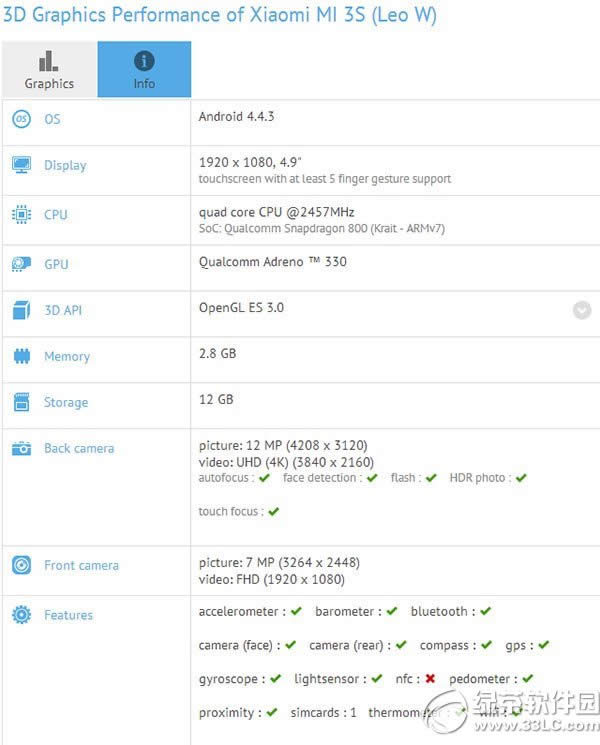600x745 pixels.
Task: Click the autofocus green checkmark
Action: click(x=264, y=479)
